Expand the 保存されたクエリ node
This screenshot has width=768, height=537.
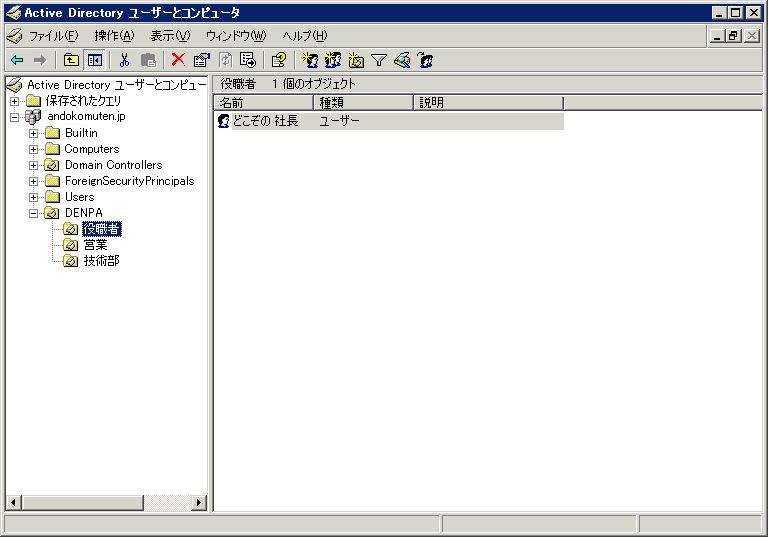15,101
